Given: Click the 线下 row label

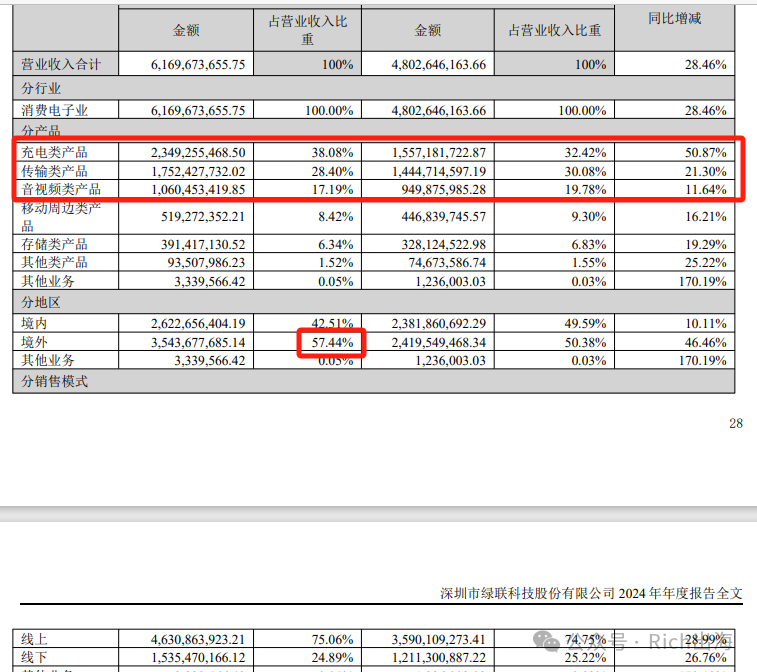Looking at the screenshot, I should [34, 658].
